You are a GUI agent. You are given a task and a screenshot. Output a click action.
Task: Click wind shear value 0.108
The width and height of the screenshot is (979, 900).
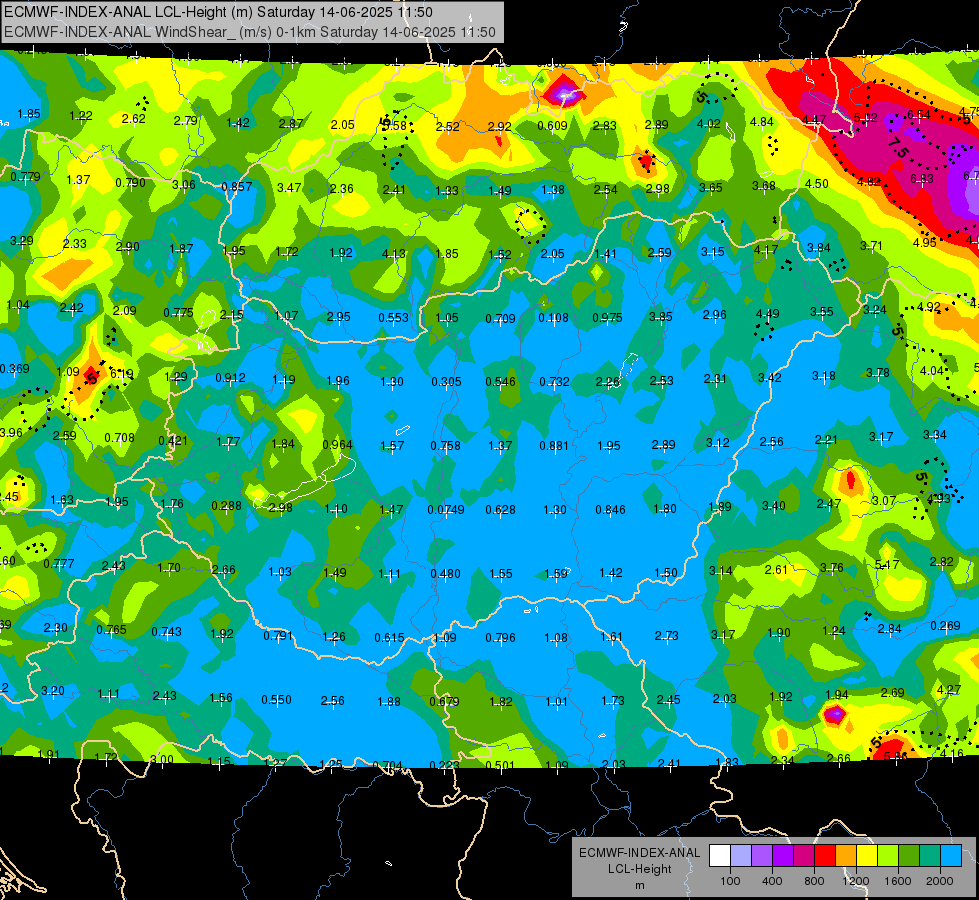(x=553, y=318)
